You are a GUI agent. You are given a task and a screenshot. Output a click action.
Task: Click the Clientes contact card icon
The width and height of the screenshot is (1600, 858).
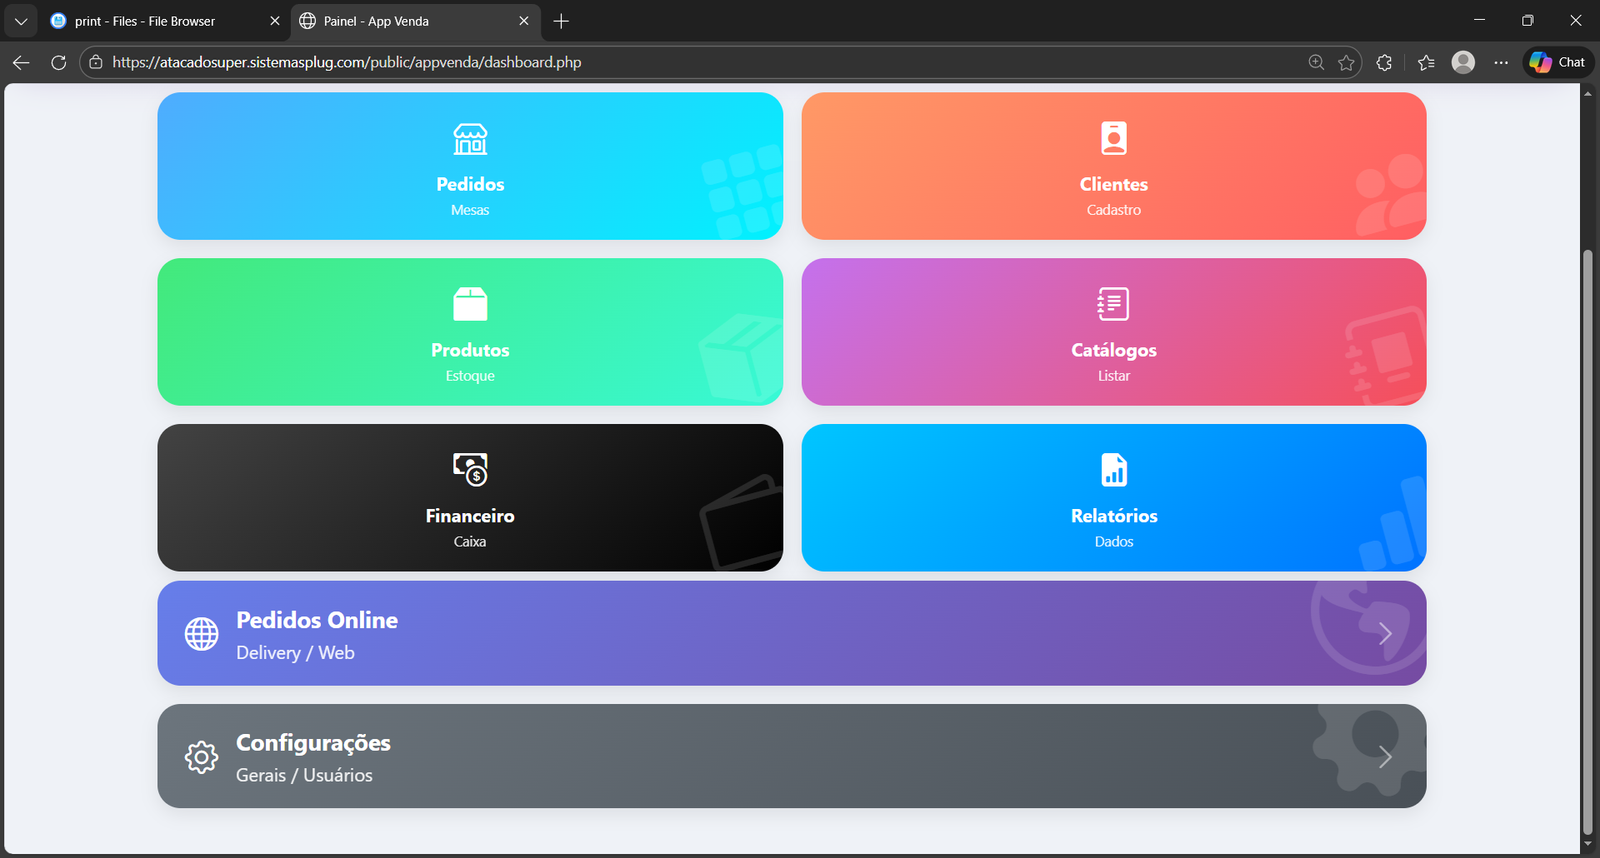1113,138
